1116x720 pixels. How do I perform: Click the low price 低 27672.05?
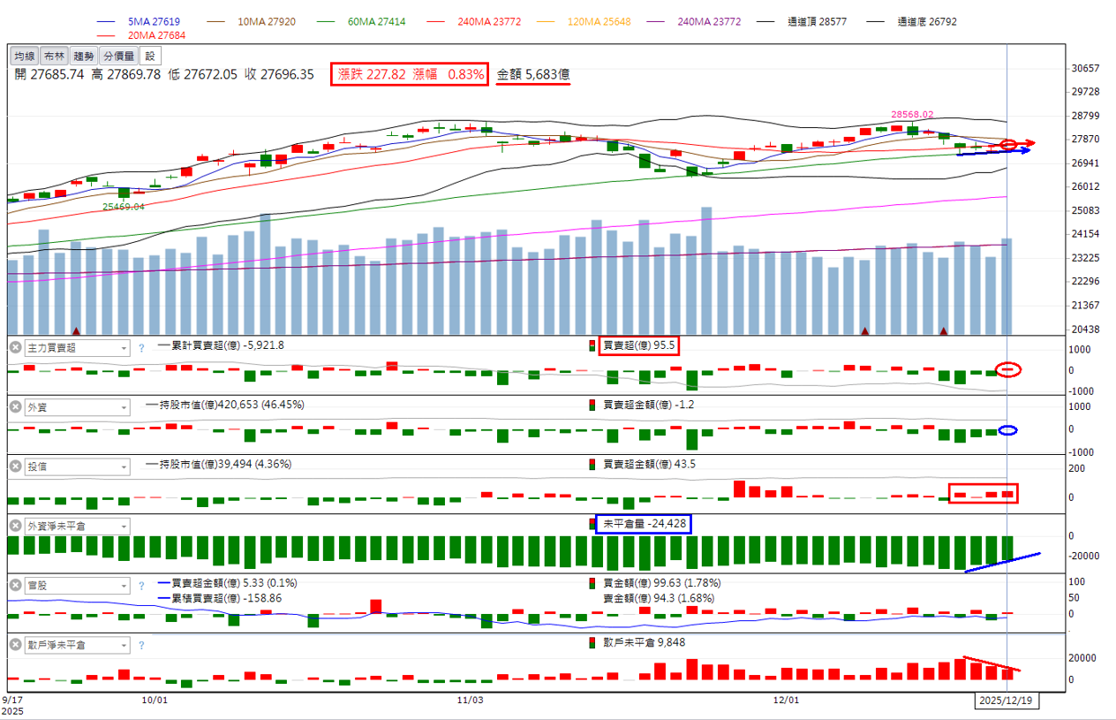coord(203,75)
